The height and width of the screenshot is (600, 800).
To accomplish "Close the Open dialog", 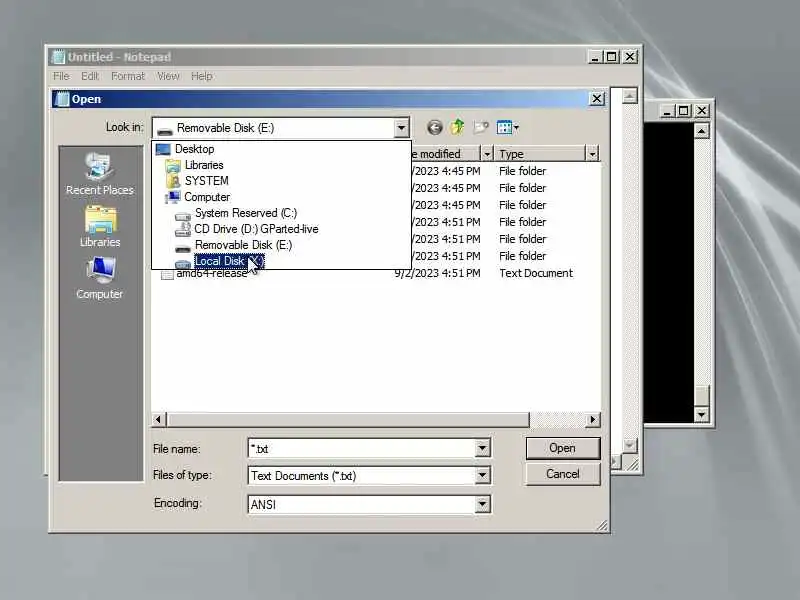I will pos(596,98).
